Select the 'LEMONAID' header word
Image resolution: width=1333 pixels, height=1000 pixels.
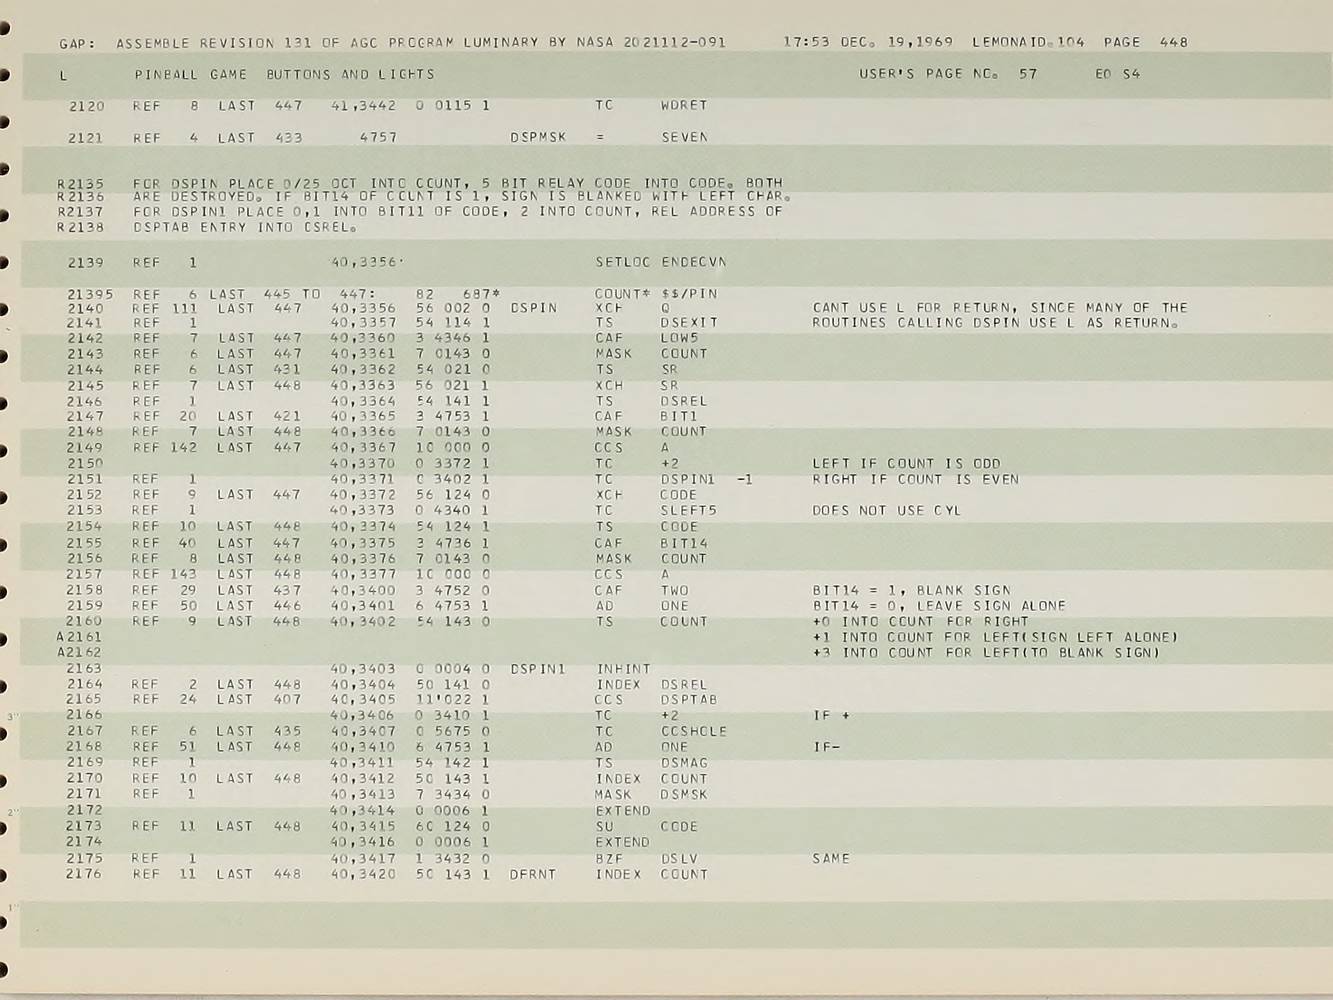pos(1009,42)
